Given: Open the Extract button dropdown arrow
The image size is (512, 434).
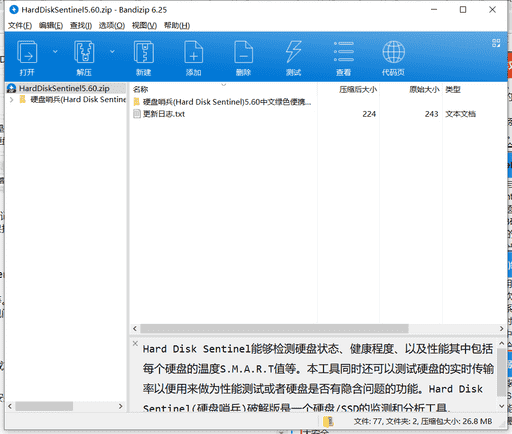Looking at the screenshot, I should [112, 51].
